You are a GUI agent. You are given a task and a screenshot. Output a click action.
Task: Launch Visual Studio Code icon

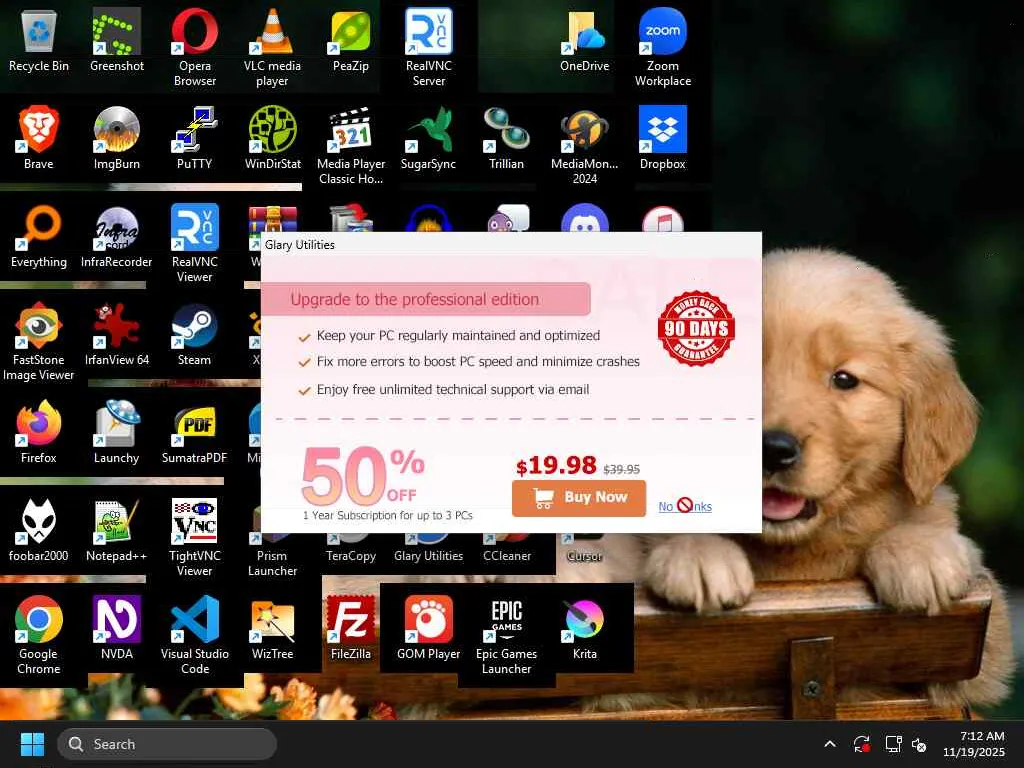point(195,634)
